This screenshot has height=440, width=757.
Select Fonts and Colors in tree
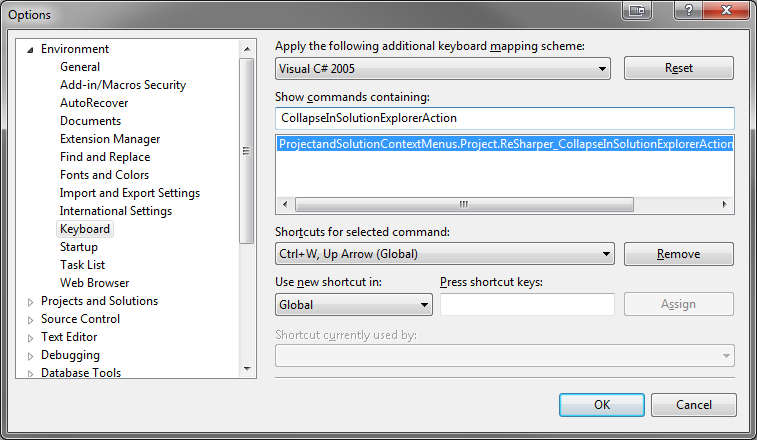click(x=104, y=175)
